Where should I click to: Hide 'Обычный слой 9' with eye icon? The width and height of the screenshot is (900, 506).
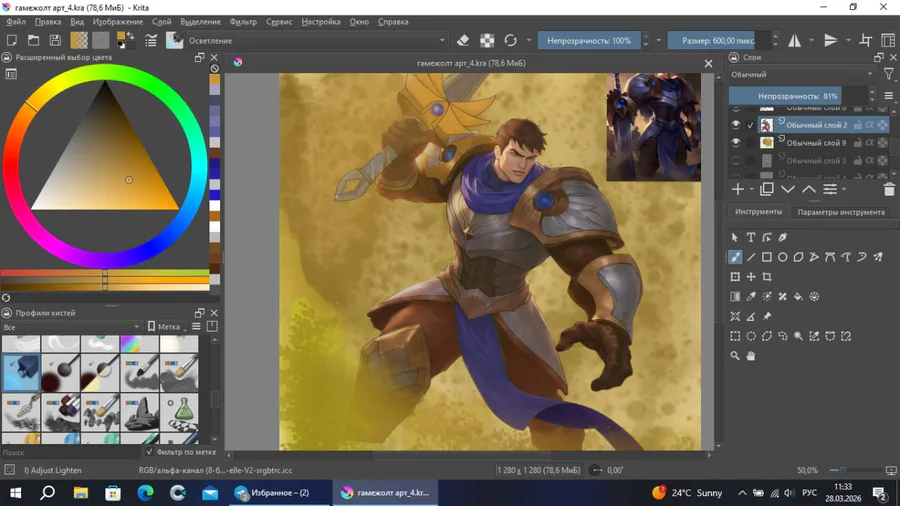click(736, 143)
